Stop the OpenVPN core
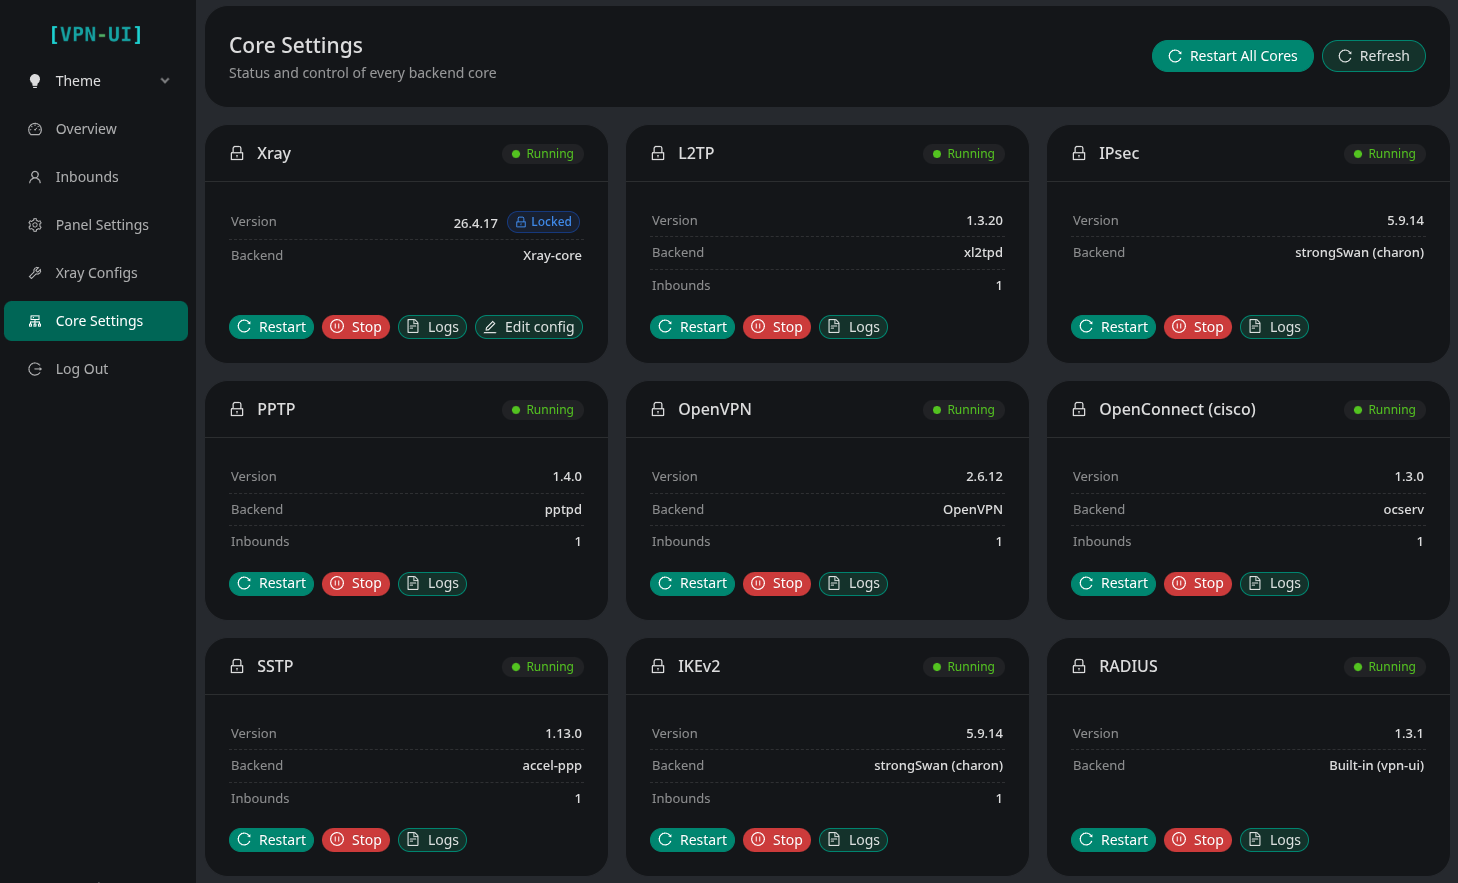This screenshot has width=1458, height=883. point(777,583)
